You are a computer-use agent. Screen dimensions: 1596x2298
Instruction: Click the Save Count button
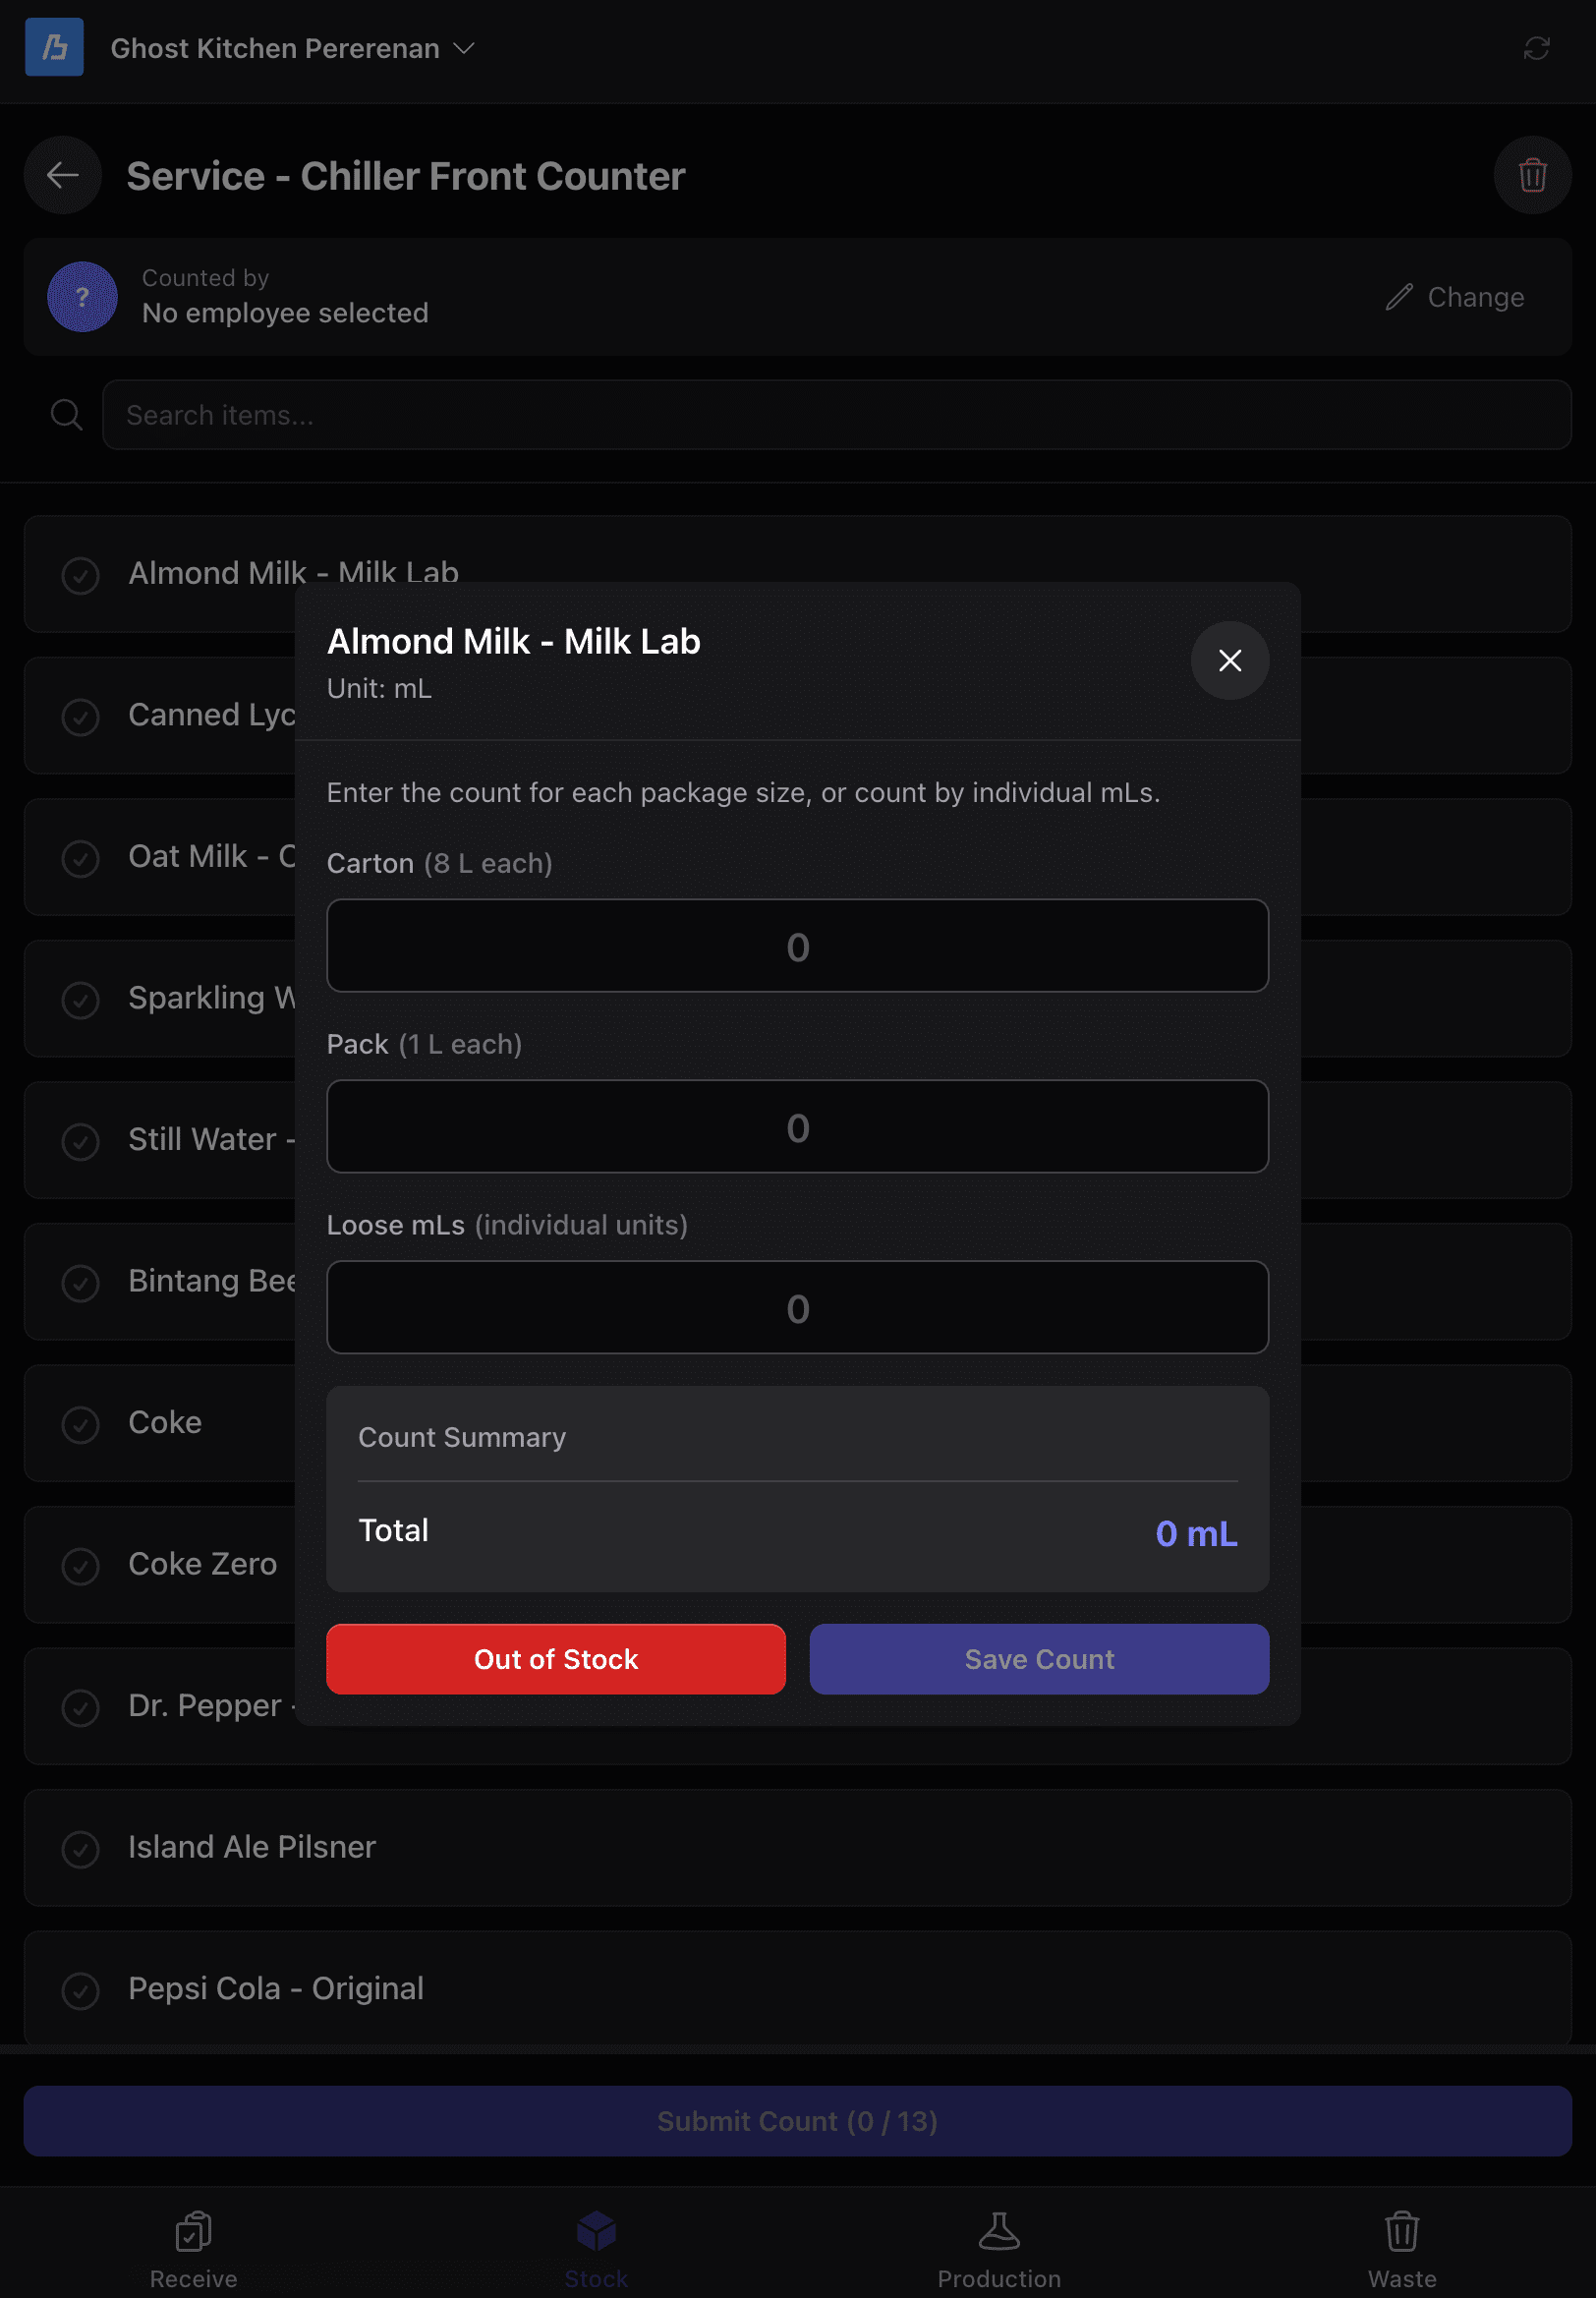click(1039, 1658)
